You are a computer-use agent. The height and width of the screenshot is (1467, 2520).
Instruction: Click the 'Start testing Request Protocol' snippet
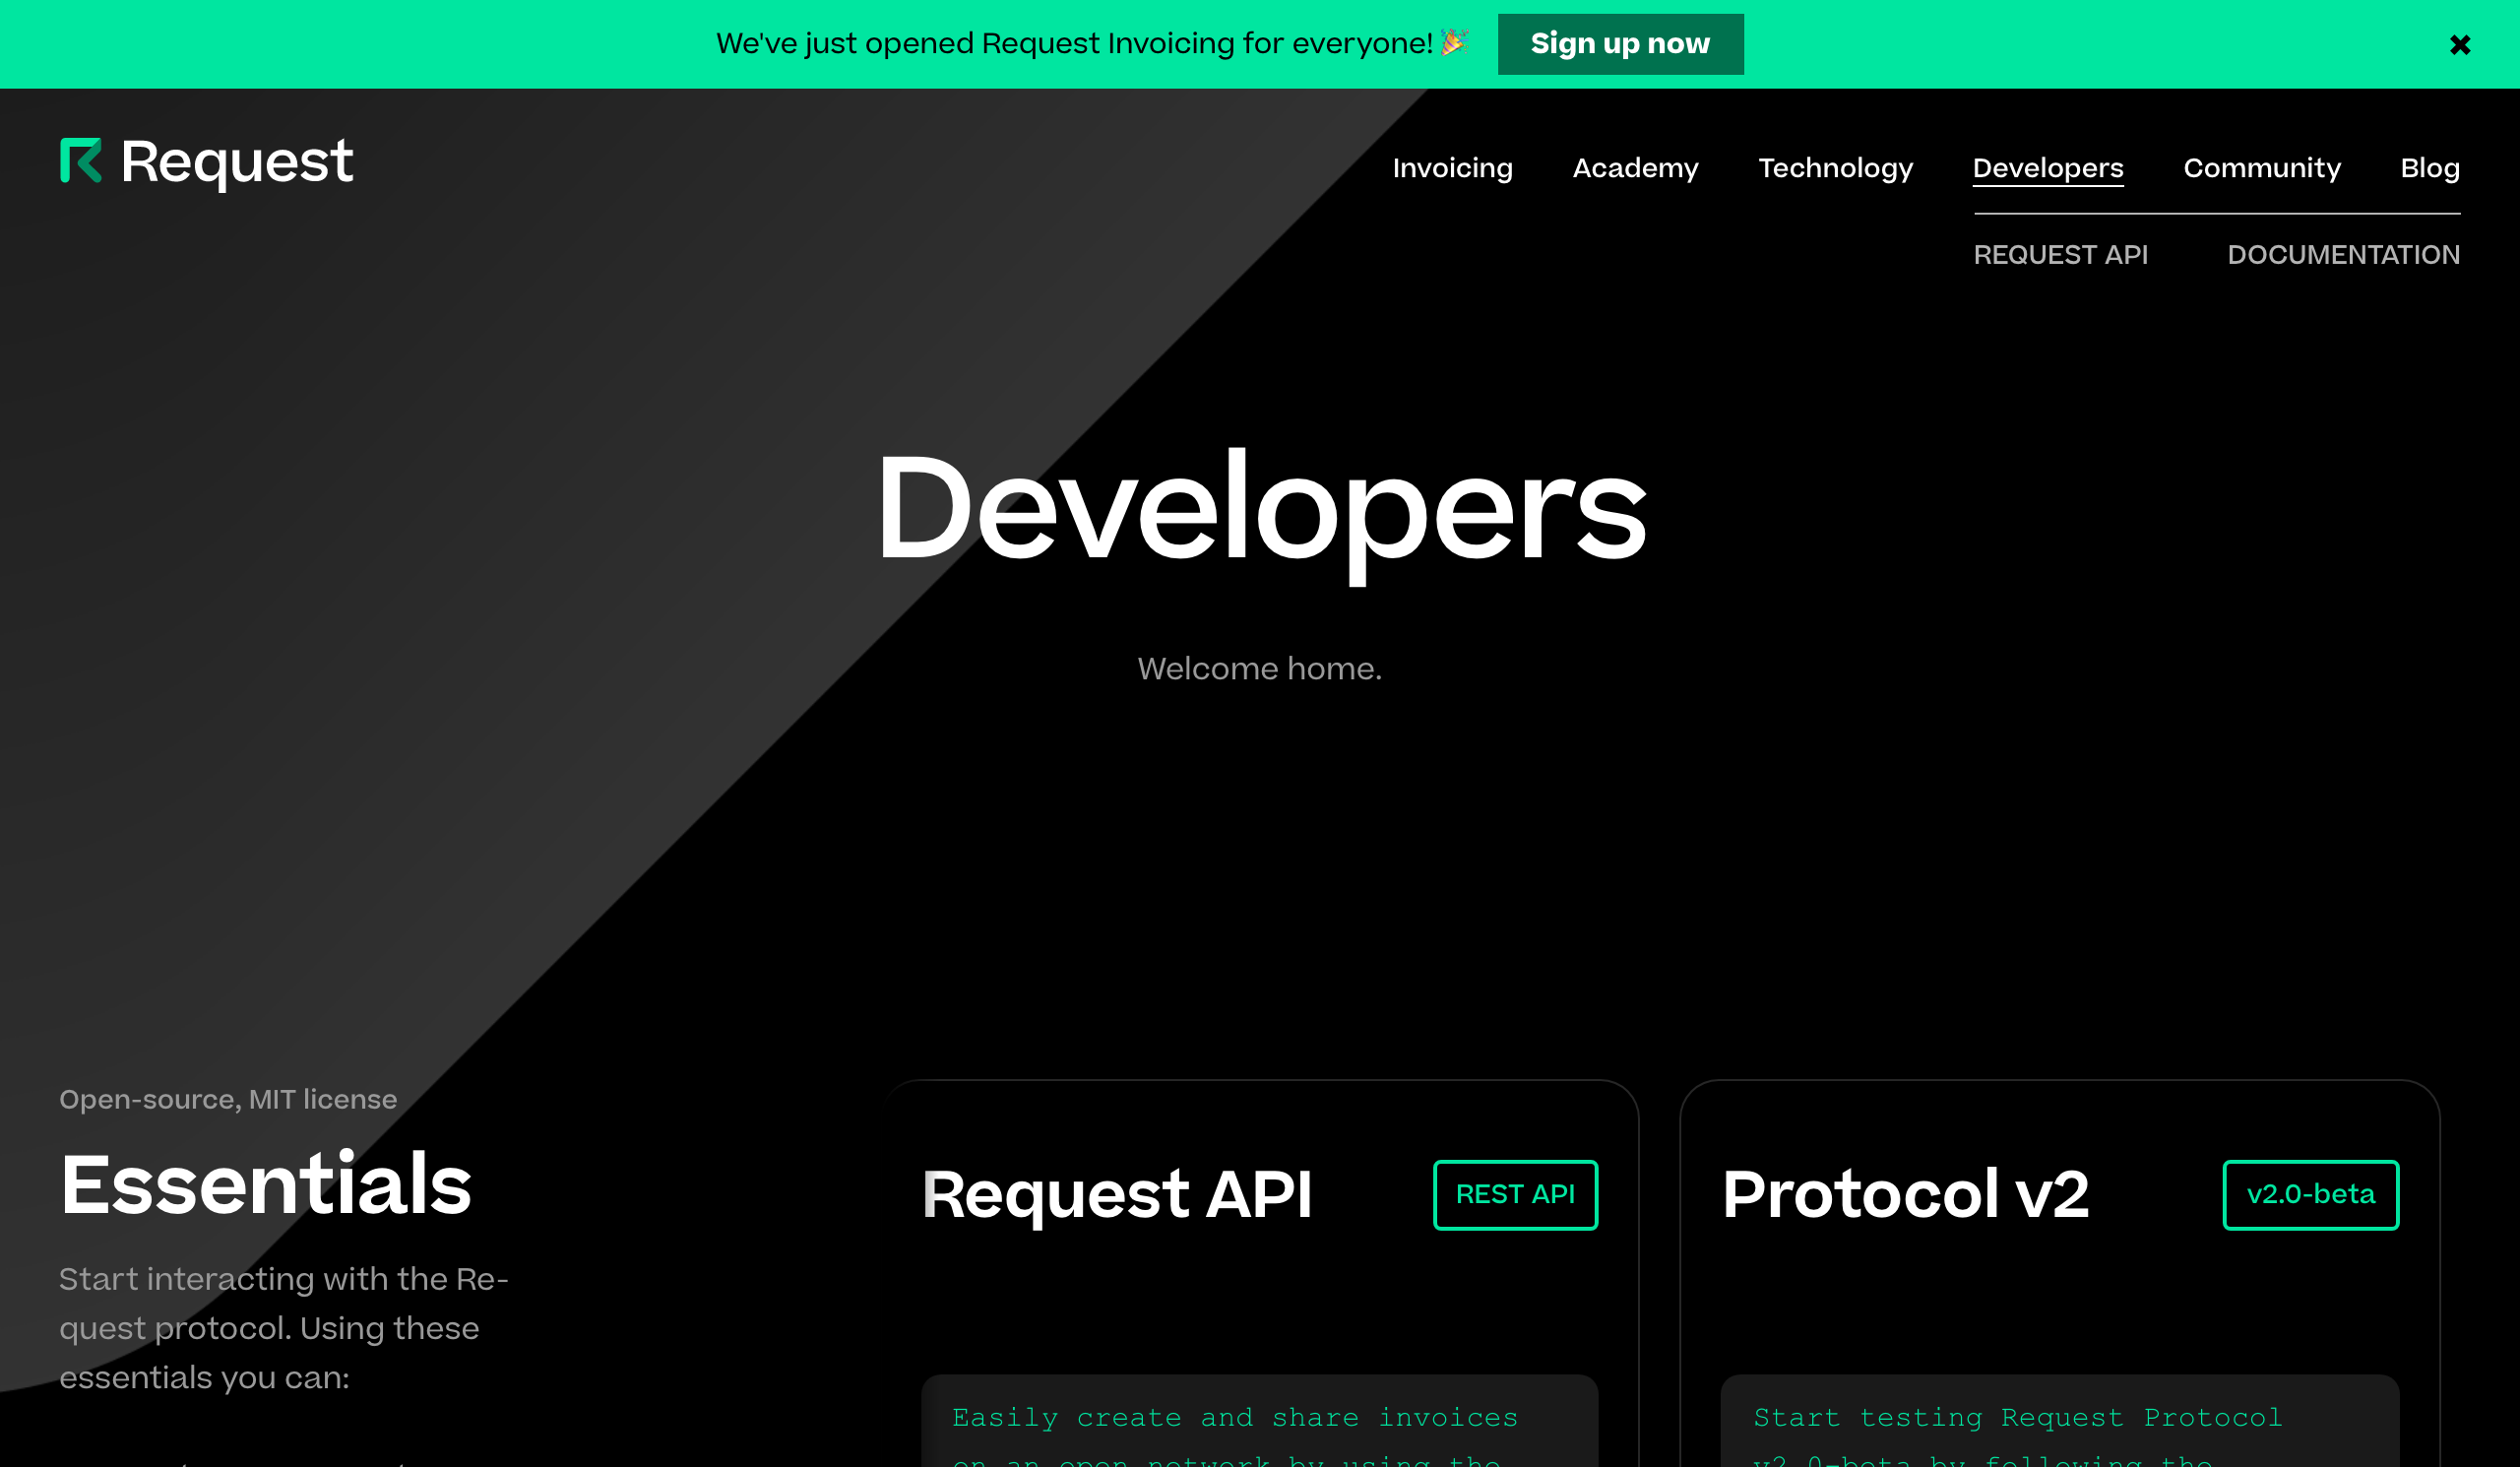tap(2018, 1418)
